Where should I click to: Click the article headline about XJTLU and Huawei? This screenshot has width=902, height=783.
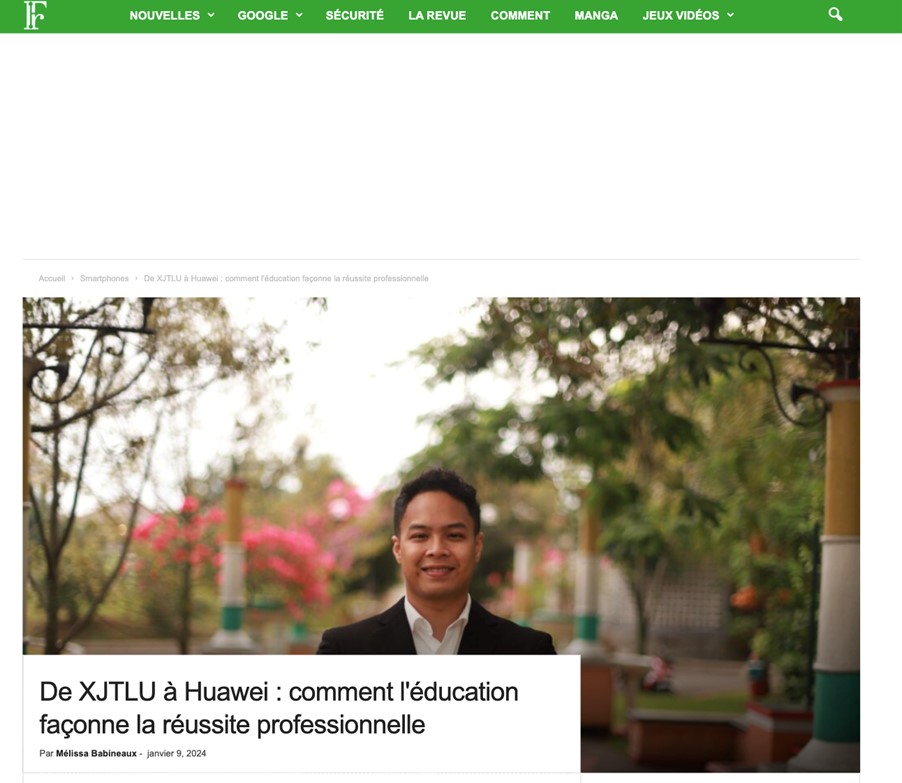click(x=279, y=708)
